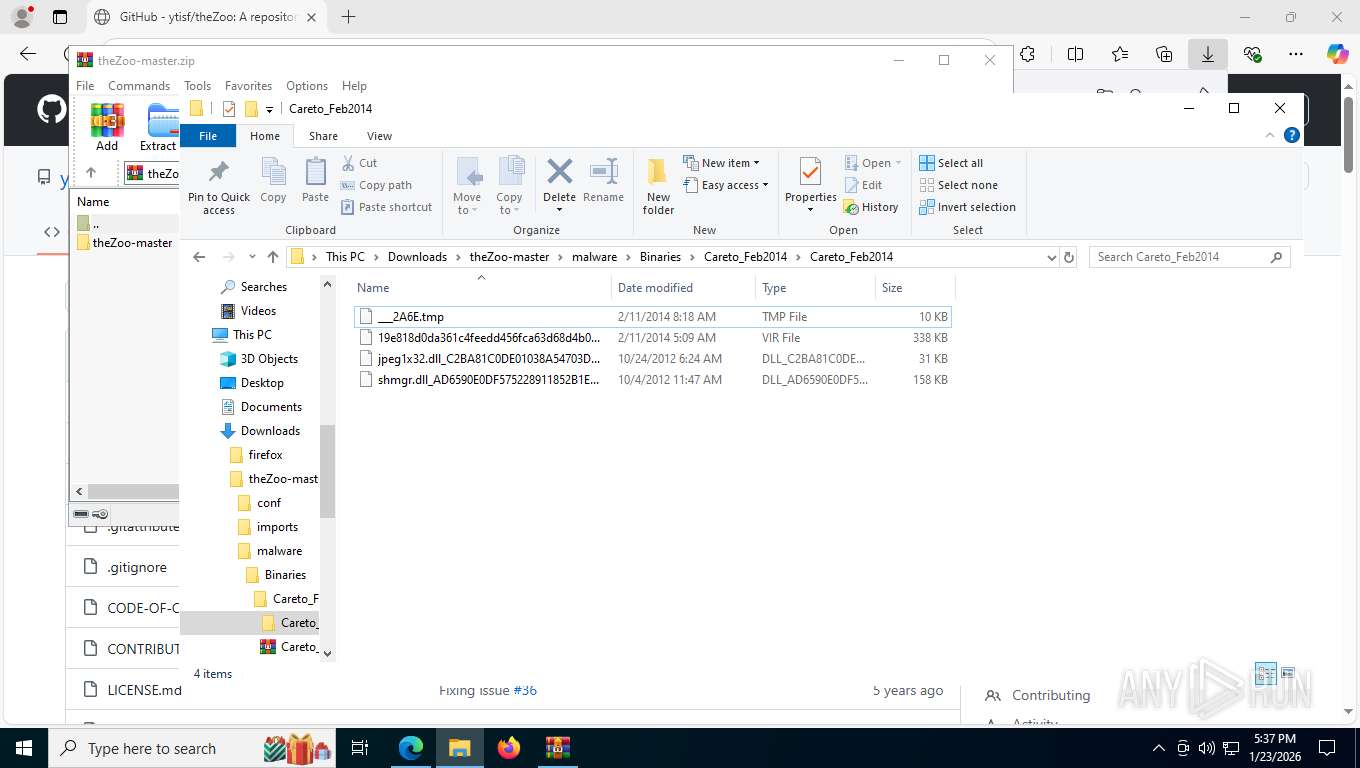This screenshot has height=768, width=1360.
Task: Expand address bar history dropdown
Action: click(1051, 257)
